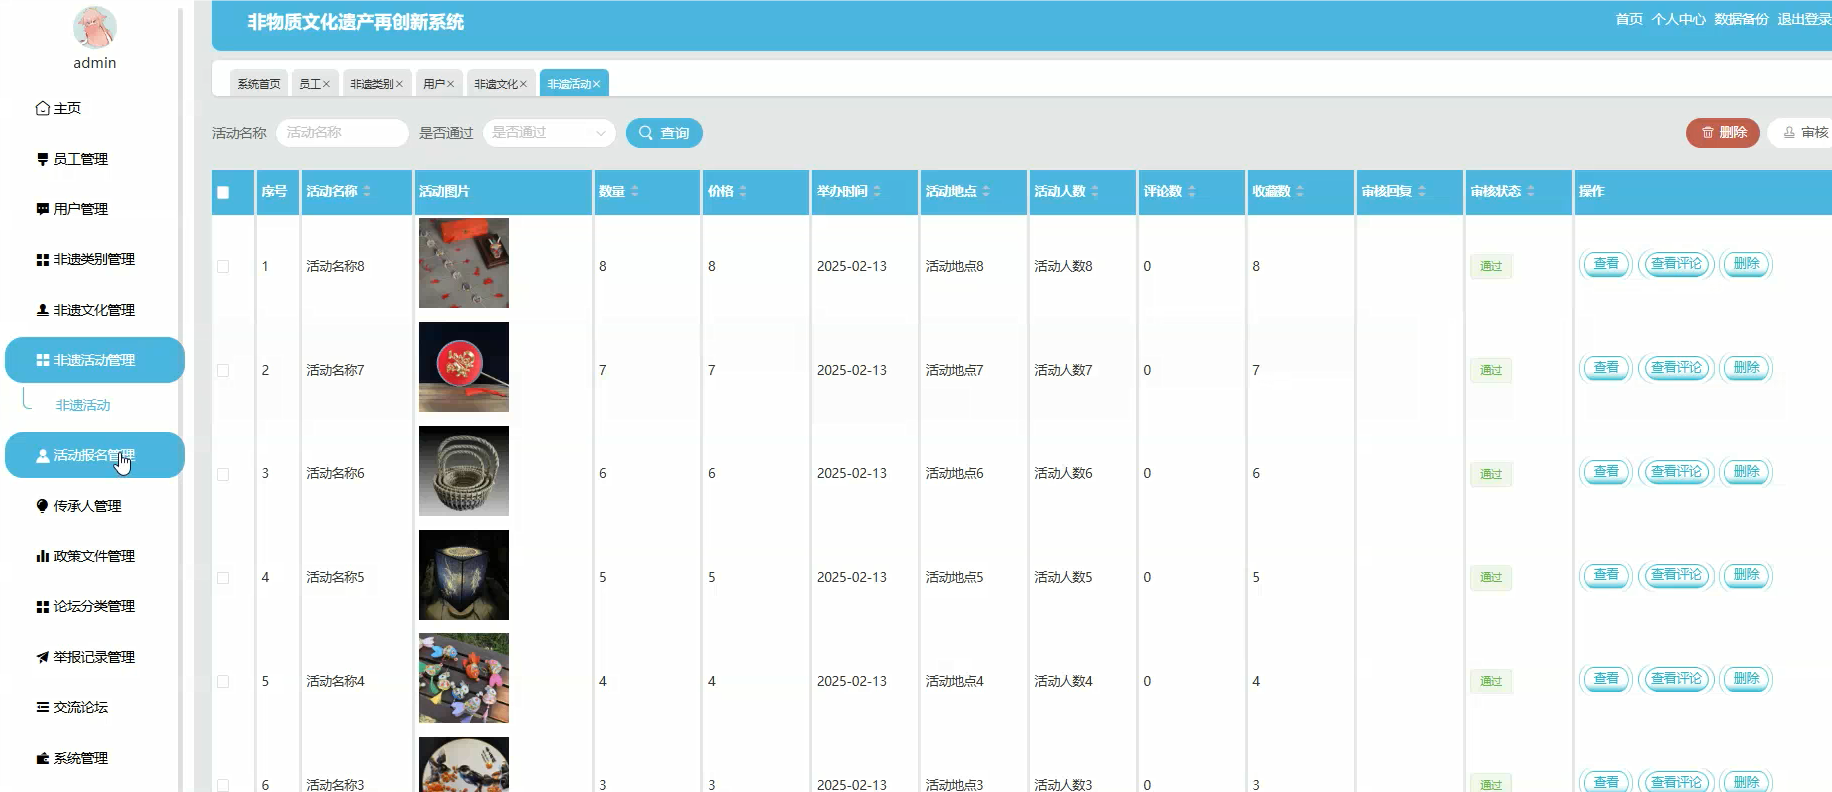Click 查看 for 活动名称8
This screenshot has width=1832, height=792.
[1606, 264]
